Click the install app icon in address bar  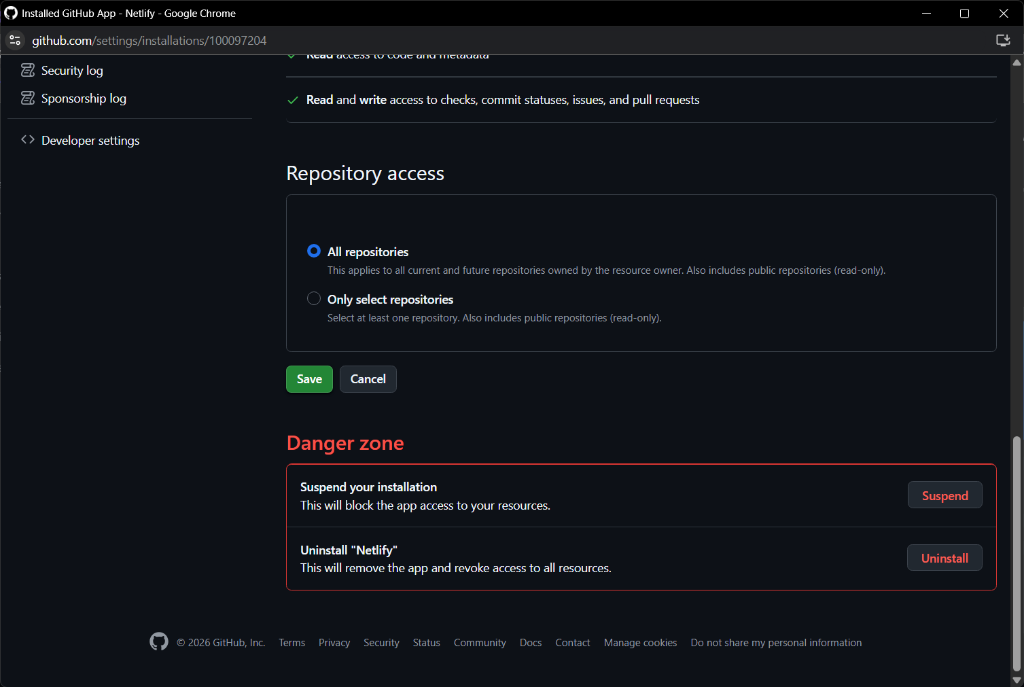pos(1003,41)
